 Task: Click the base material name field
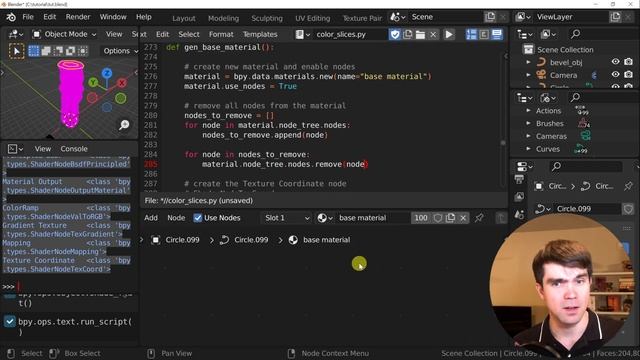[x=373, y=218]
